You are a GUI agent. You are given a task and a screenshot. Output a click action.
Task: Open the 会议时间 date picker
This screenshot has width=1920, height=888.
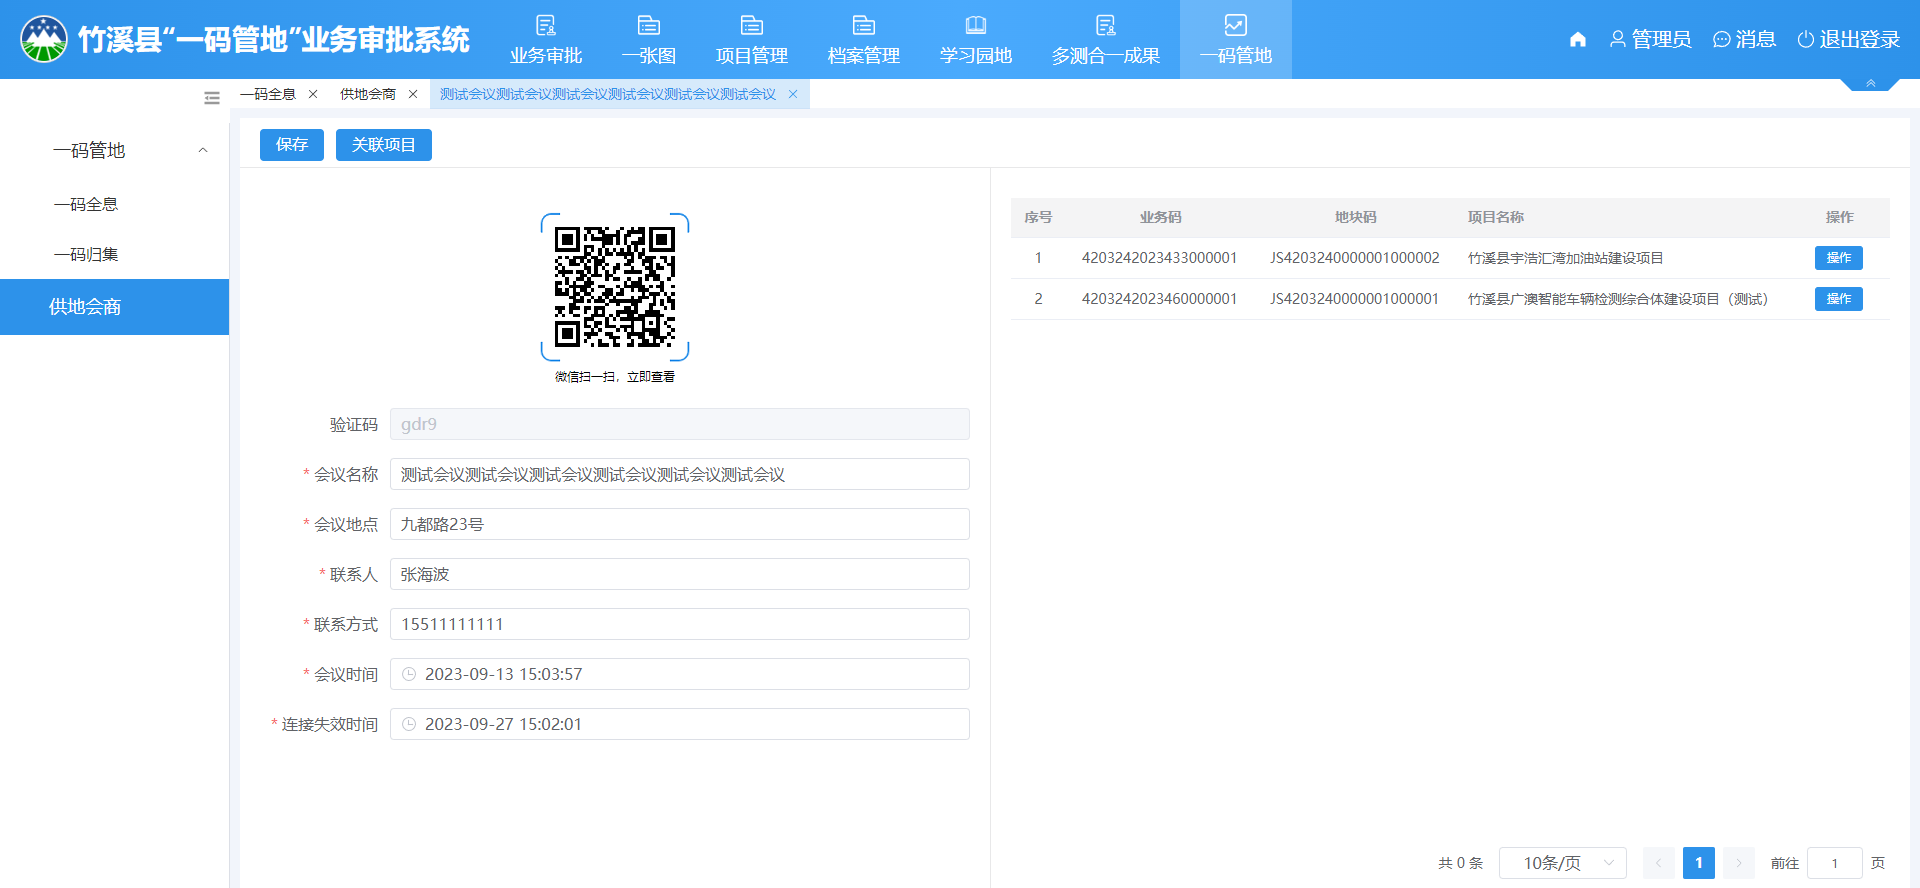(x=680, y=674)
